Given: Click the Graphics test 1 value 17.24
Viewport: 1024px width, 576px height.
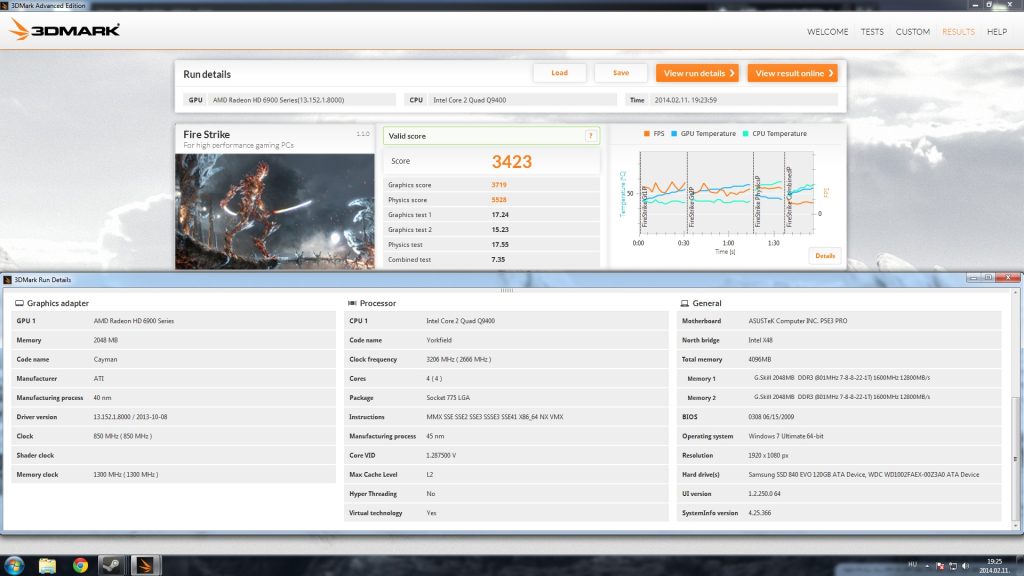Looking at the screenshot, I should pyautogui.click(x=500, y=215).
